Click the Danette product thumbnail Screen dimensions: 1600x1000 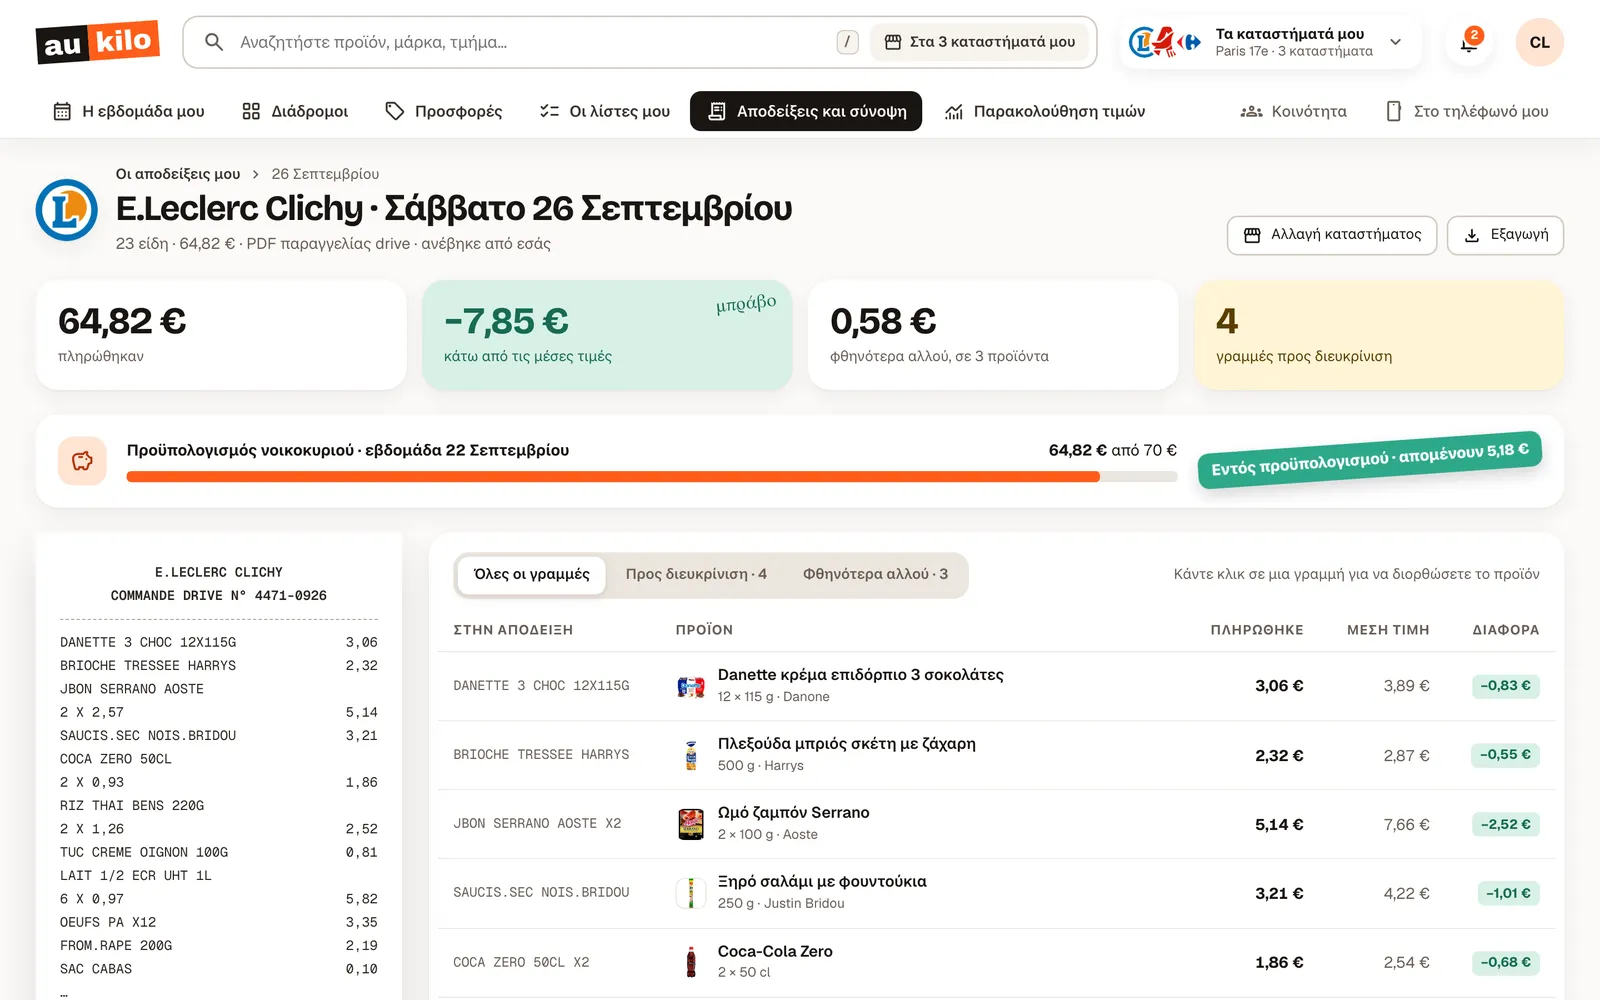pos(691,686)
